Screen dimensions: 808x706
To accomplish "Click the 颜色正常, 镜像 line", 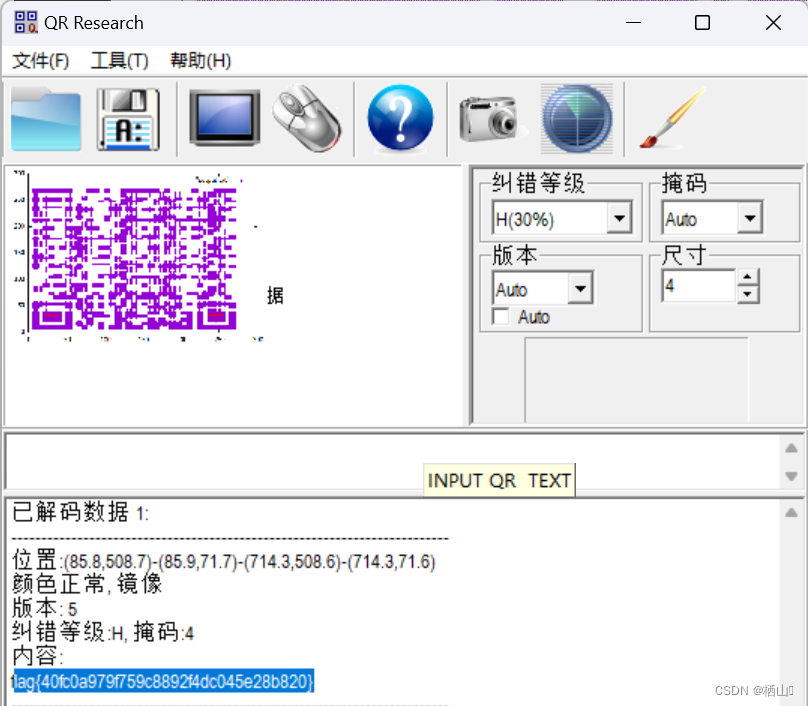I will [87, 584].
